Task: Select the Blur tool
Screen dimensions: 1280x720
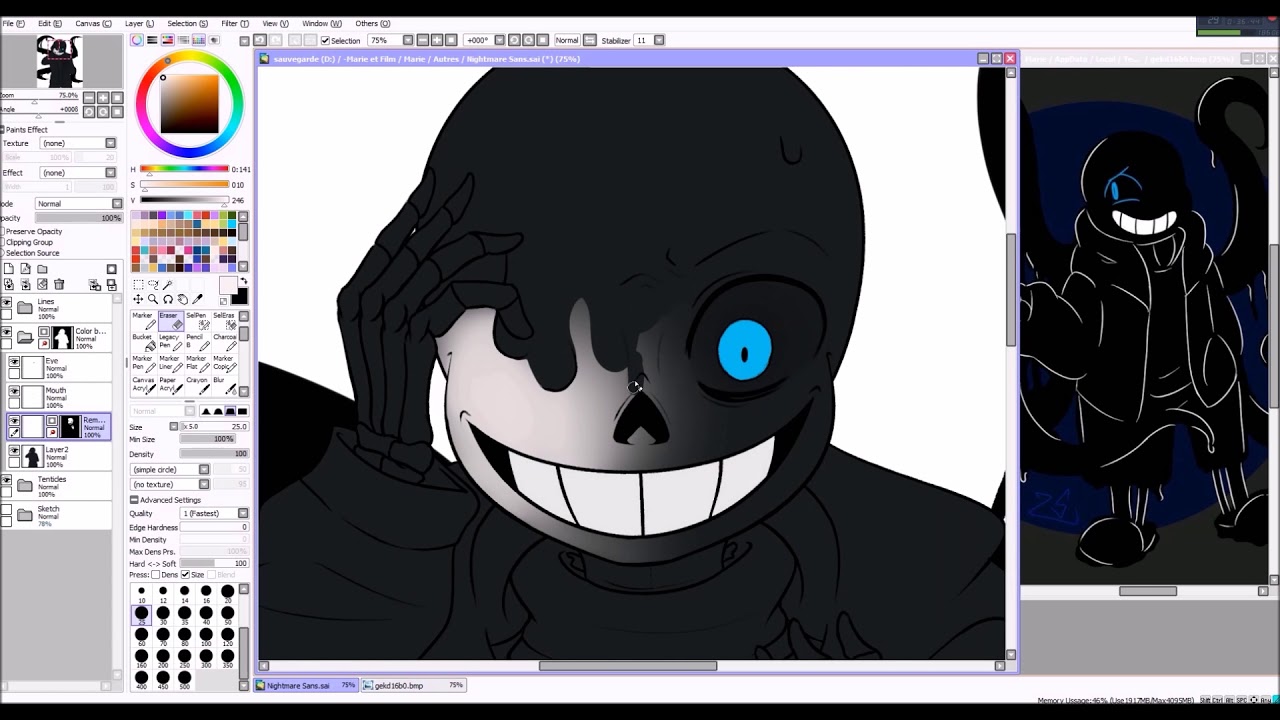Action: click(223, 386)
